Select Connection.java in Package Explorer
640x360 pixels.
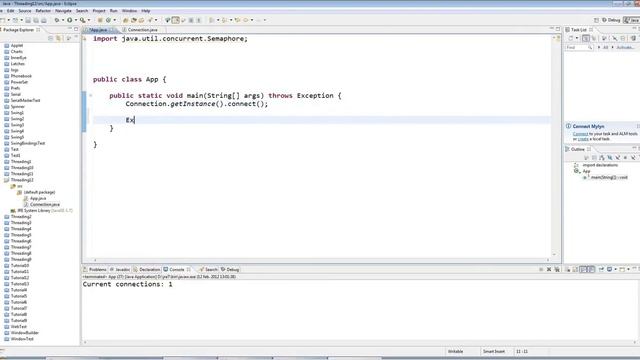point(44,204)
